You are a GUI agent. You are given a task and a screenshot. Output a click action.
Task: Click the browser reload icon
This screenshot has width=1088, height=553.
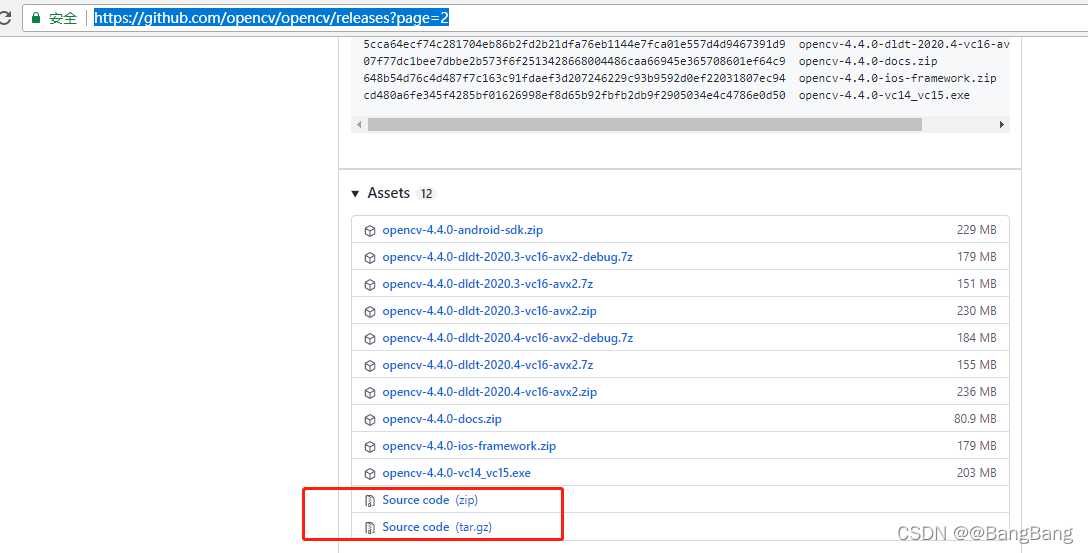pyautogui.click(x=5, y=18)
